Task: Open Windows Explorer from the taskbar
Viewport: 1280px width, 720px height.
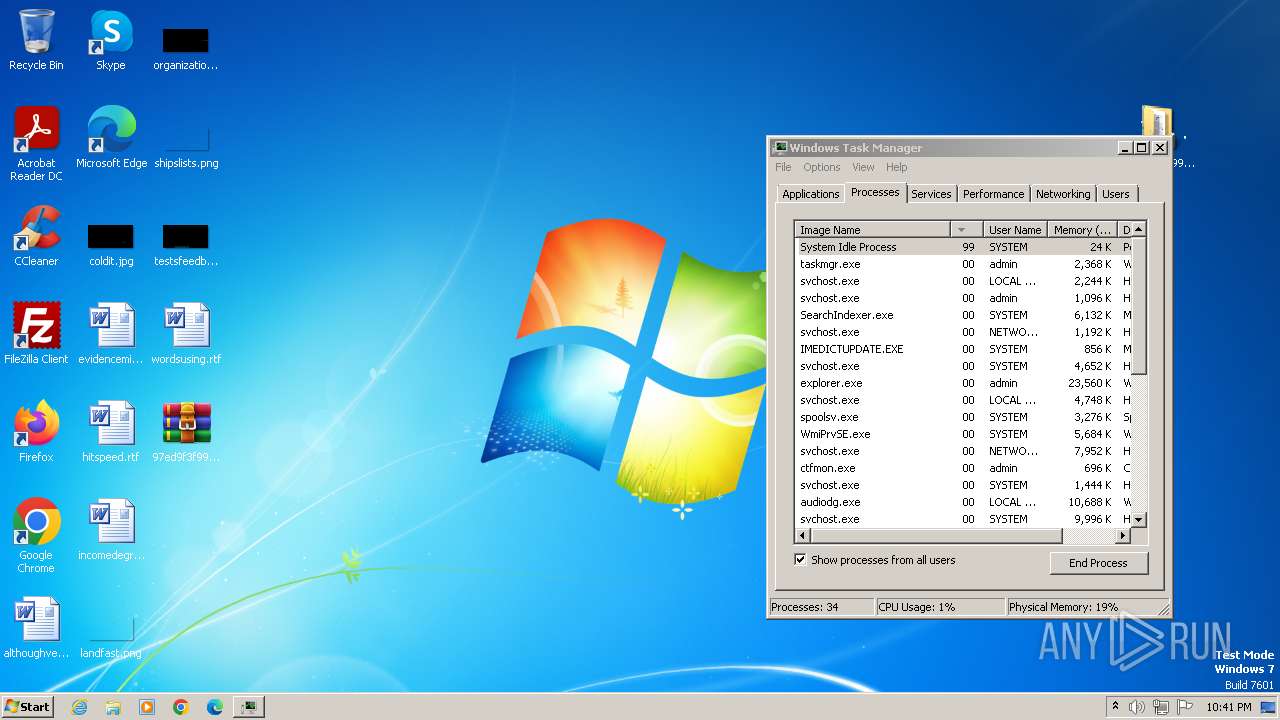Action: [113, 707]
